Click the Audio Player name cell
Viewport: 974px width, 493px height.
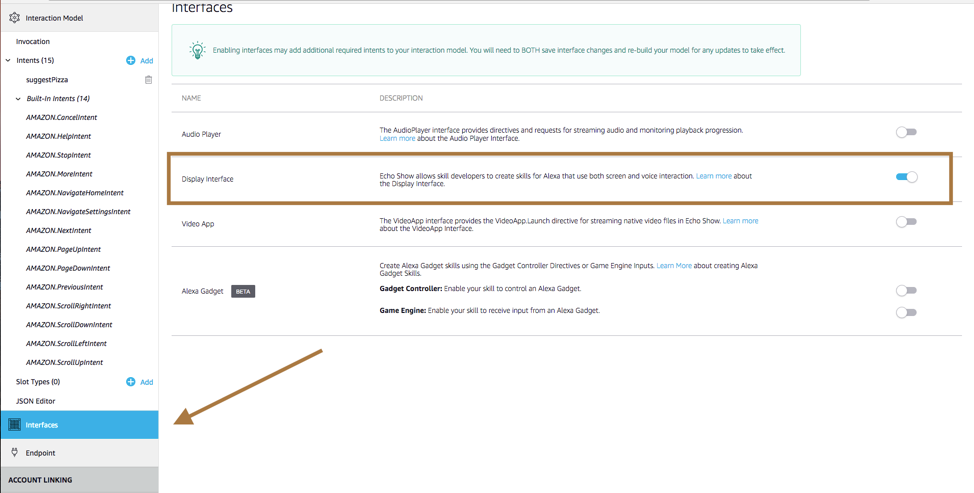coord(201,134)
